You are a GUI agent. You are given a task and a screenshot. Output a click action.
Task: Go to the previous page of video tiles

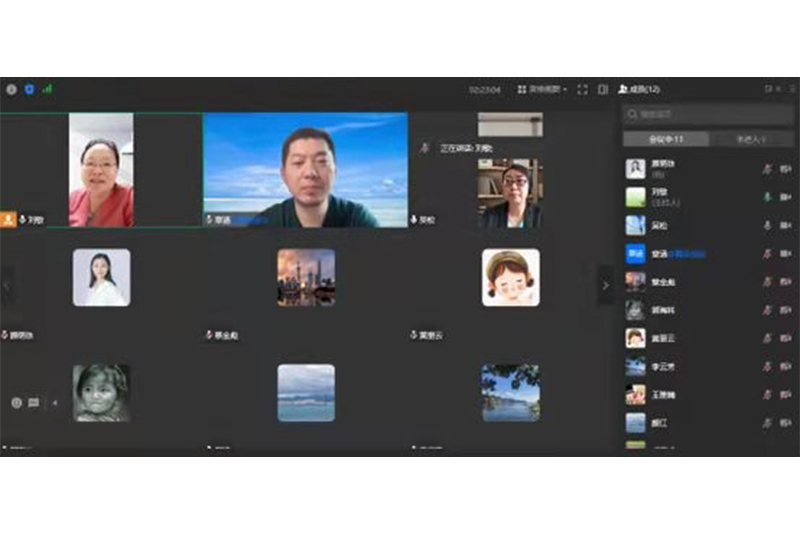coord(7,286)
